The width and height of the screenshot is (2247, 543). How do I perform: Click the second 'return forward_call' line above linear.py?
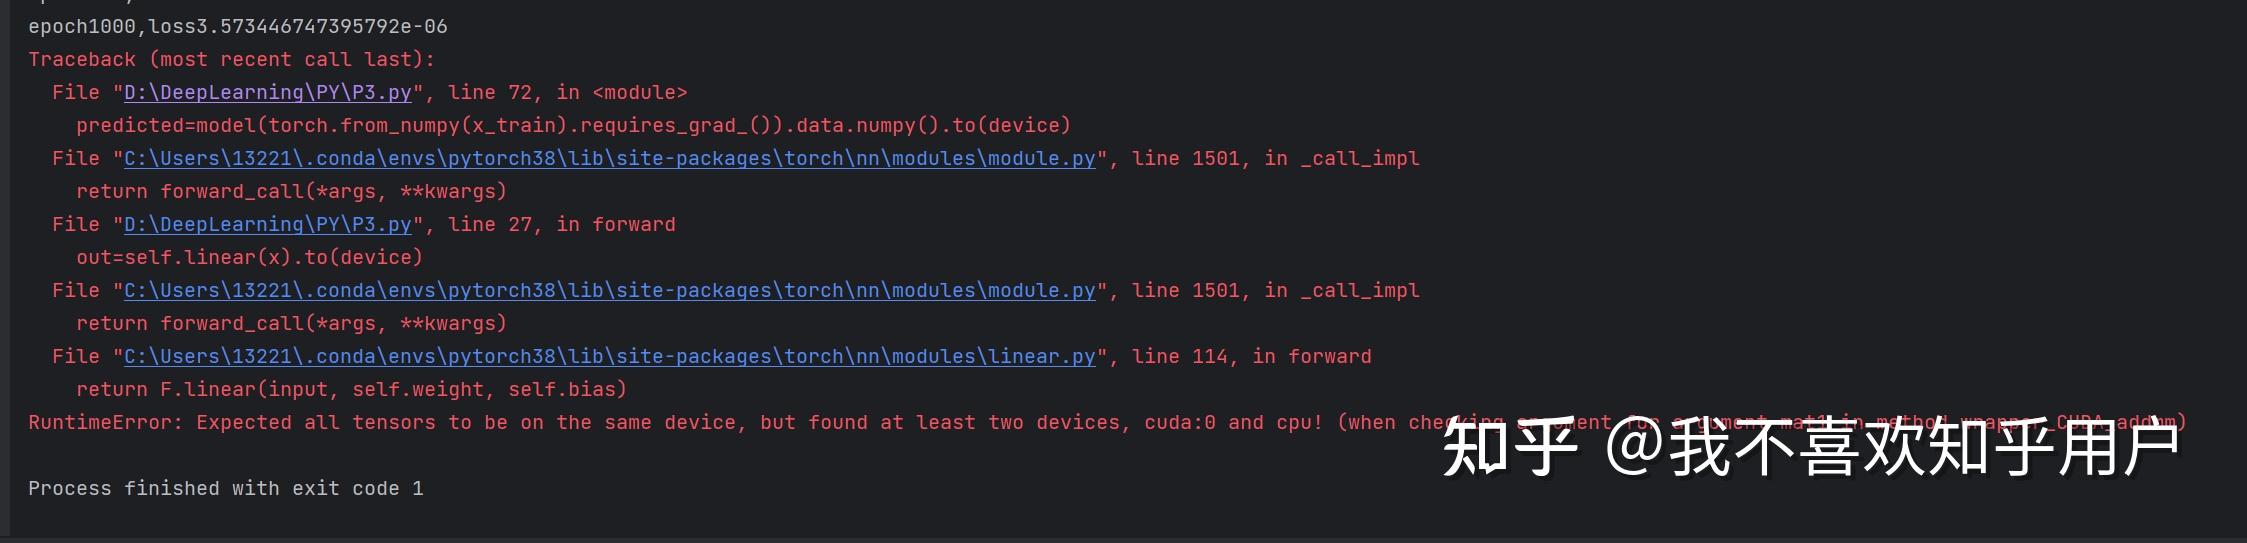(x=291, y=324)
